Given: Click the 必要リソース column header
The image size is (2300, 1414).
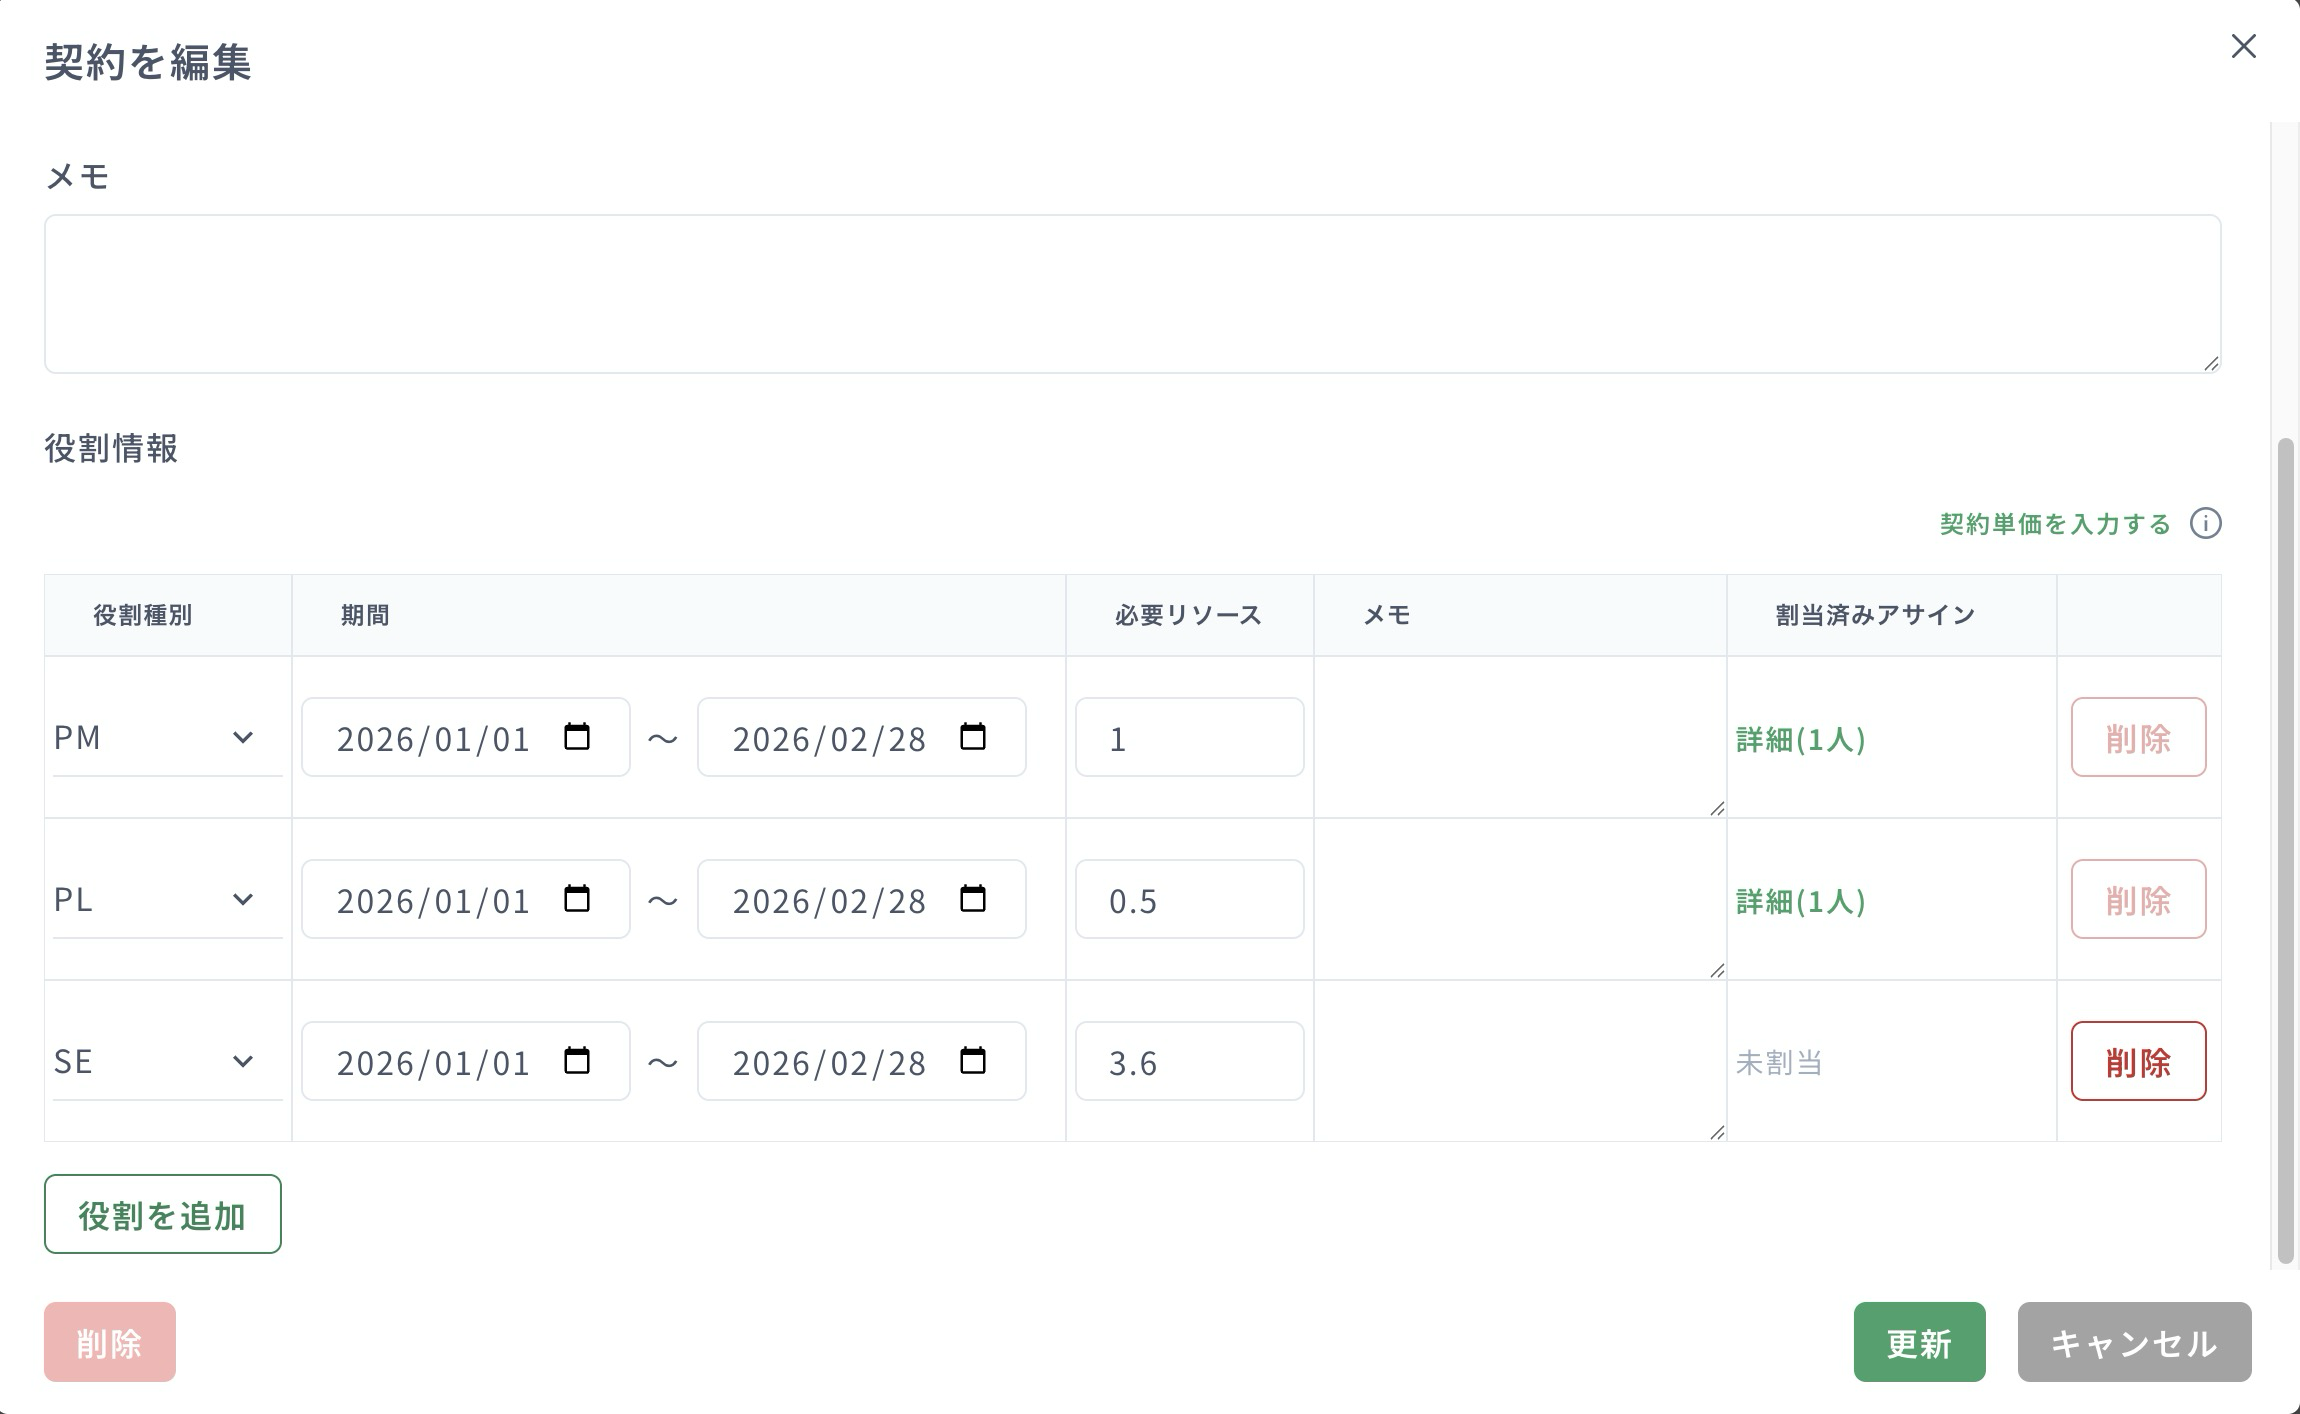Looking at the screenshot, I should click(x=1188, y=615).
